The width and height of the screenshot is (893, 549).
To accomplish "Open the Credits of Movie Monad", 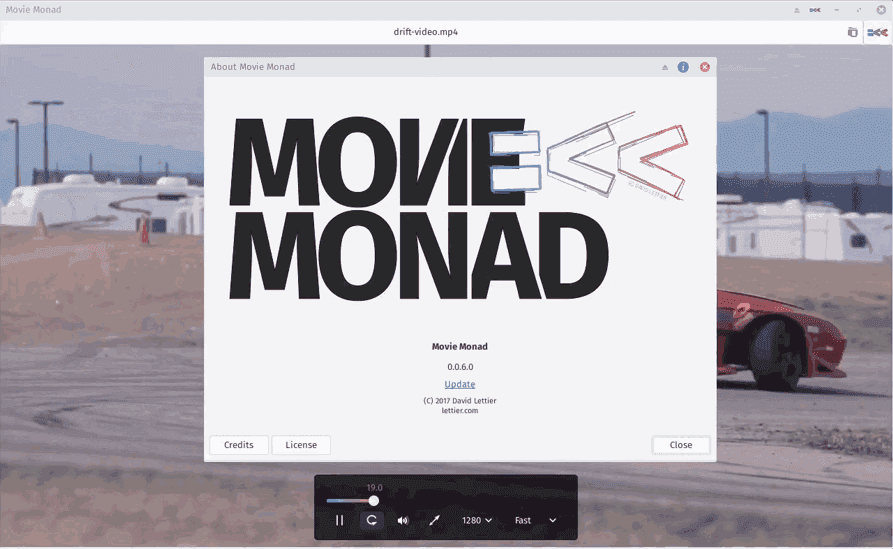I will click(239, 445).
